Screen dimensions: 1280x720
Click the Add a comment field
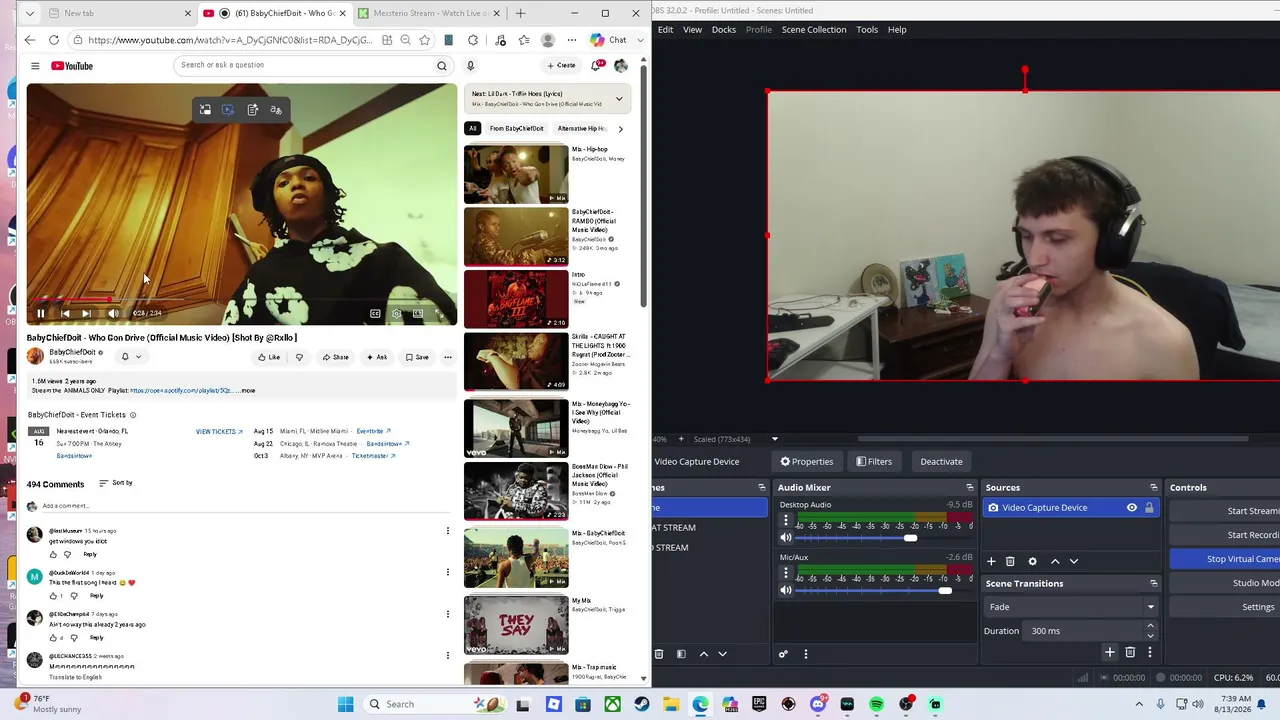pos(240,506)
